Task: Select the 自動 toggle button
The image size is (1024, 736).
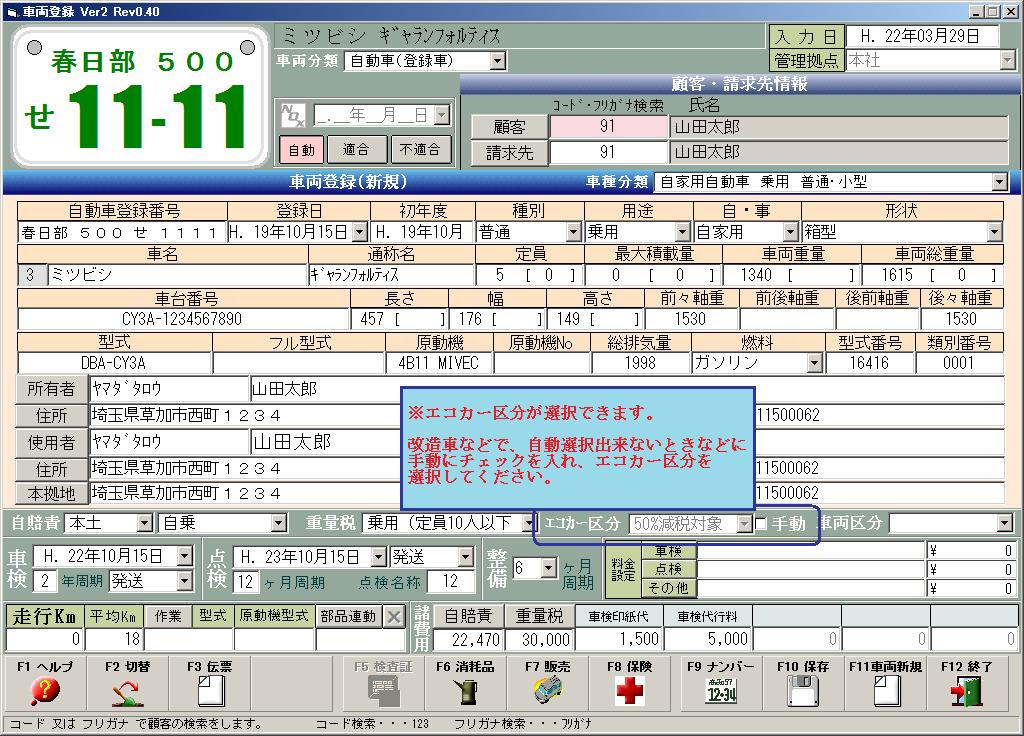Action: coord(301,150)
